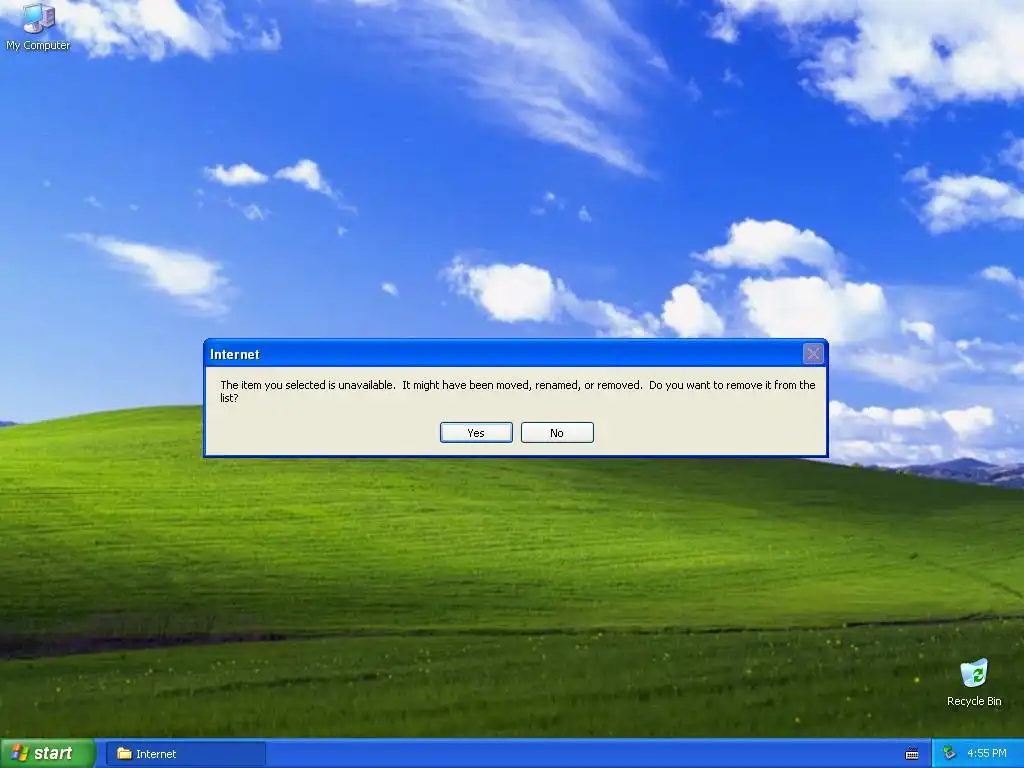Click the keyboard icon in the taskbar
The image size is (1024, 768).
[x=912, y=754]
